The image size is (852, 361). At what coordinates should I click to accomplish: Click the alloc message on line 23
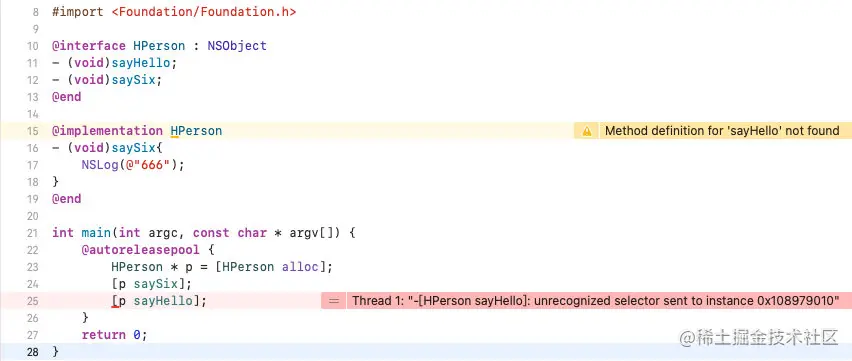(300, 267)
